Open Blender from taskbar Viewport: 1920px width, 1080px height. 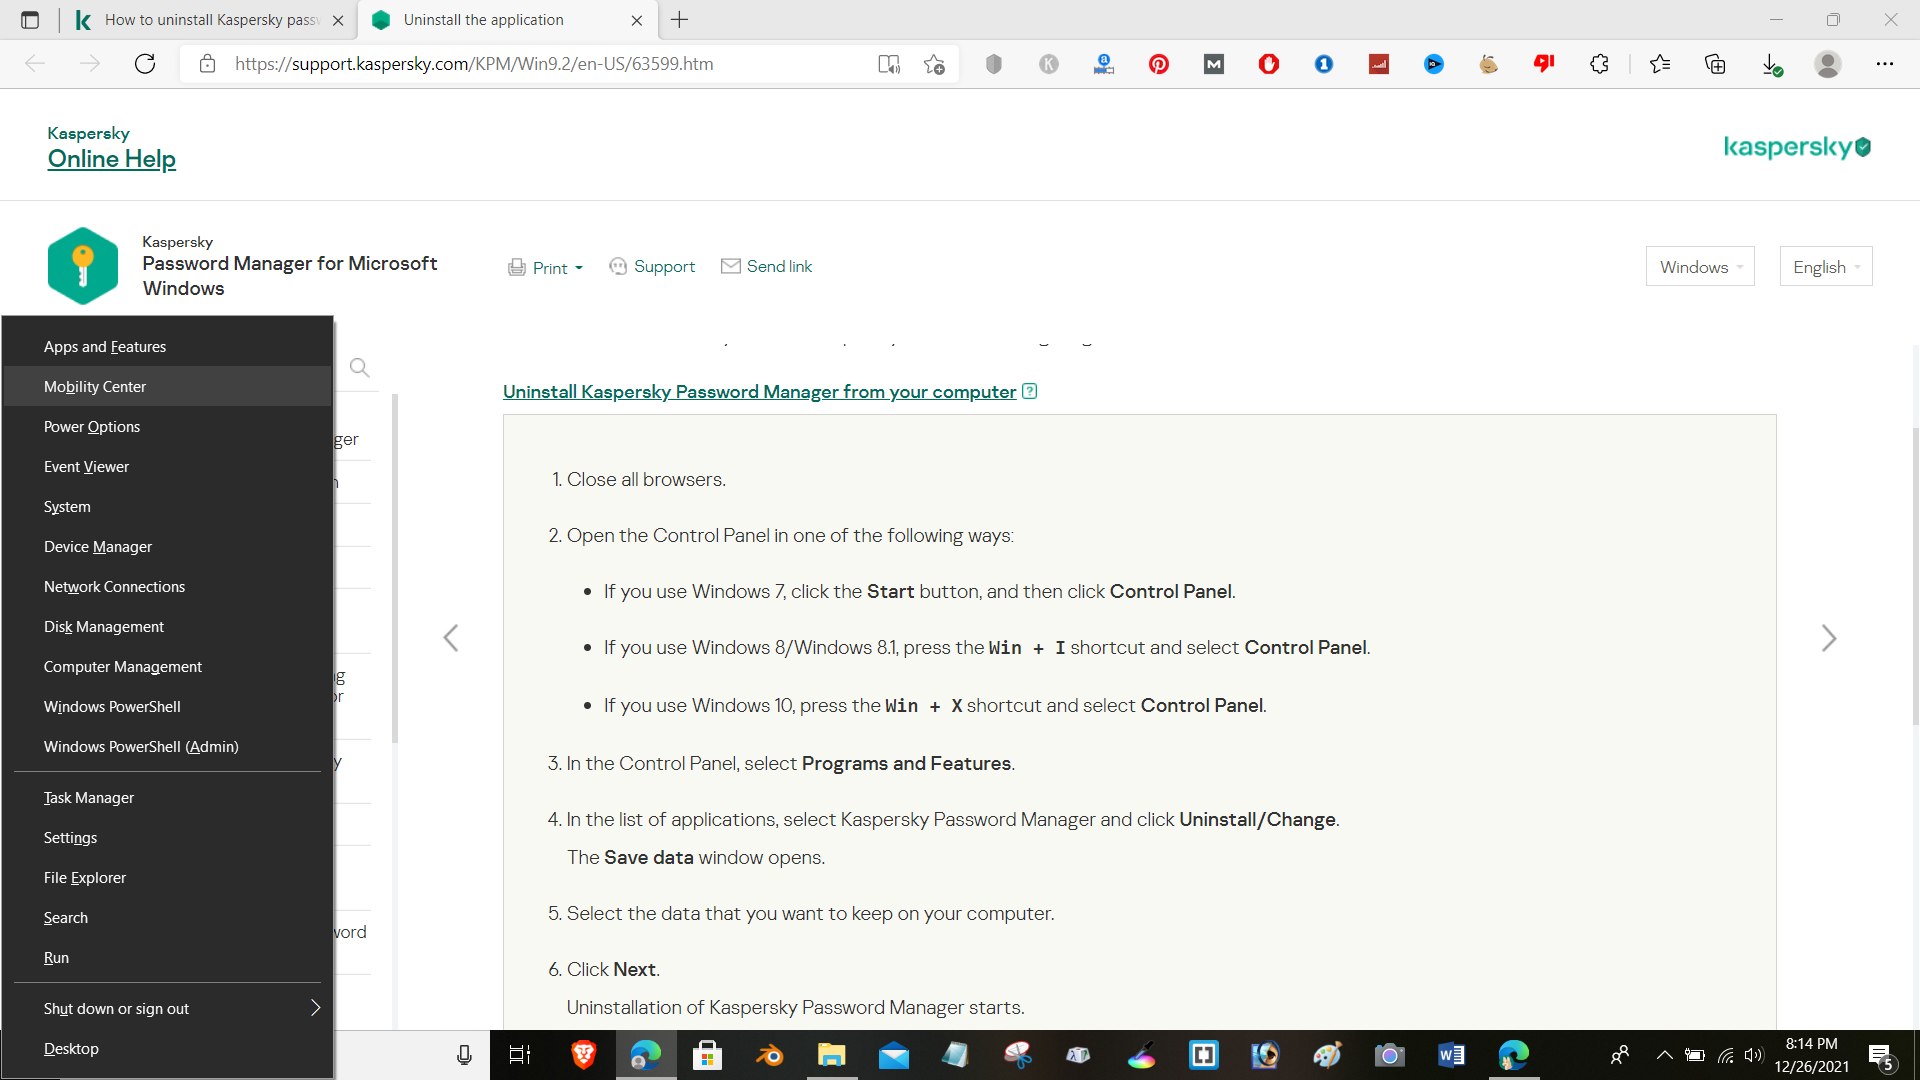click(x=769, y=1055)
